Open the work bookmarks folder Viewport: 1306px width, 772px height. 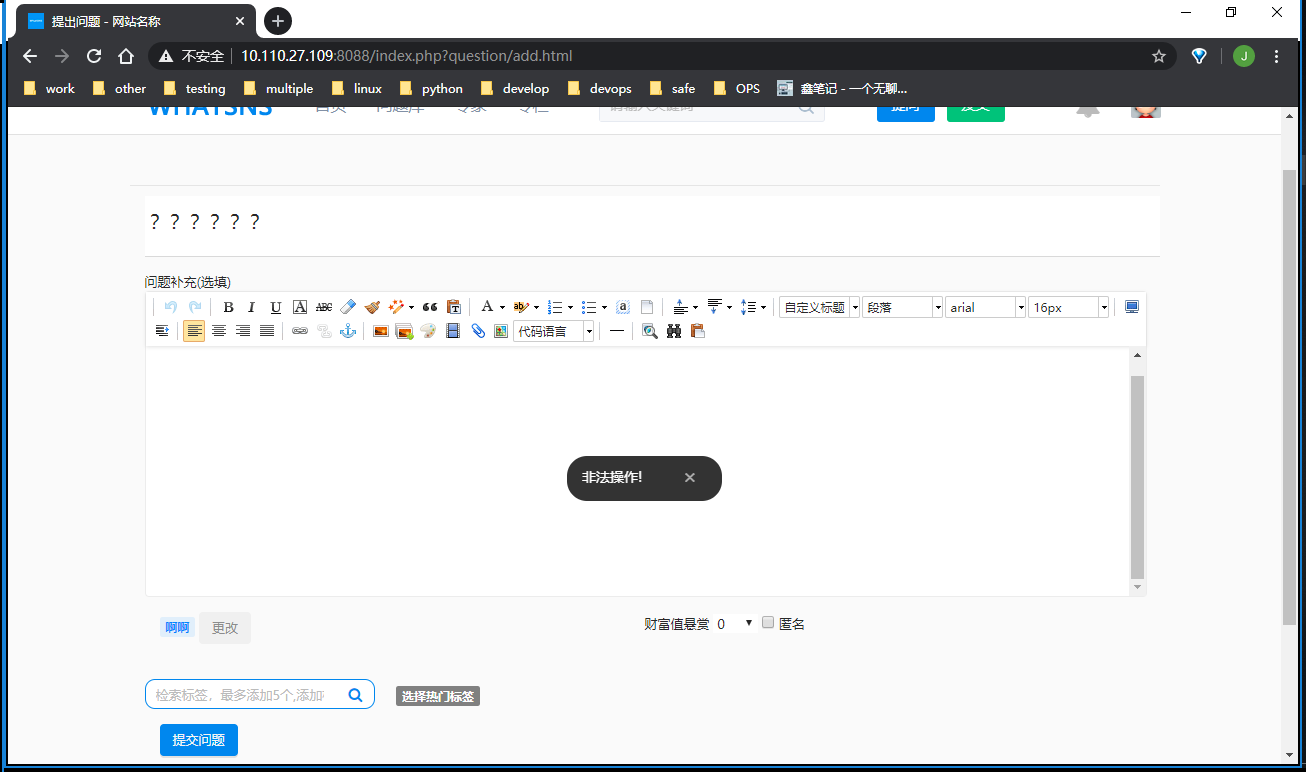pos(49,88)
